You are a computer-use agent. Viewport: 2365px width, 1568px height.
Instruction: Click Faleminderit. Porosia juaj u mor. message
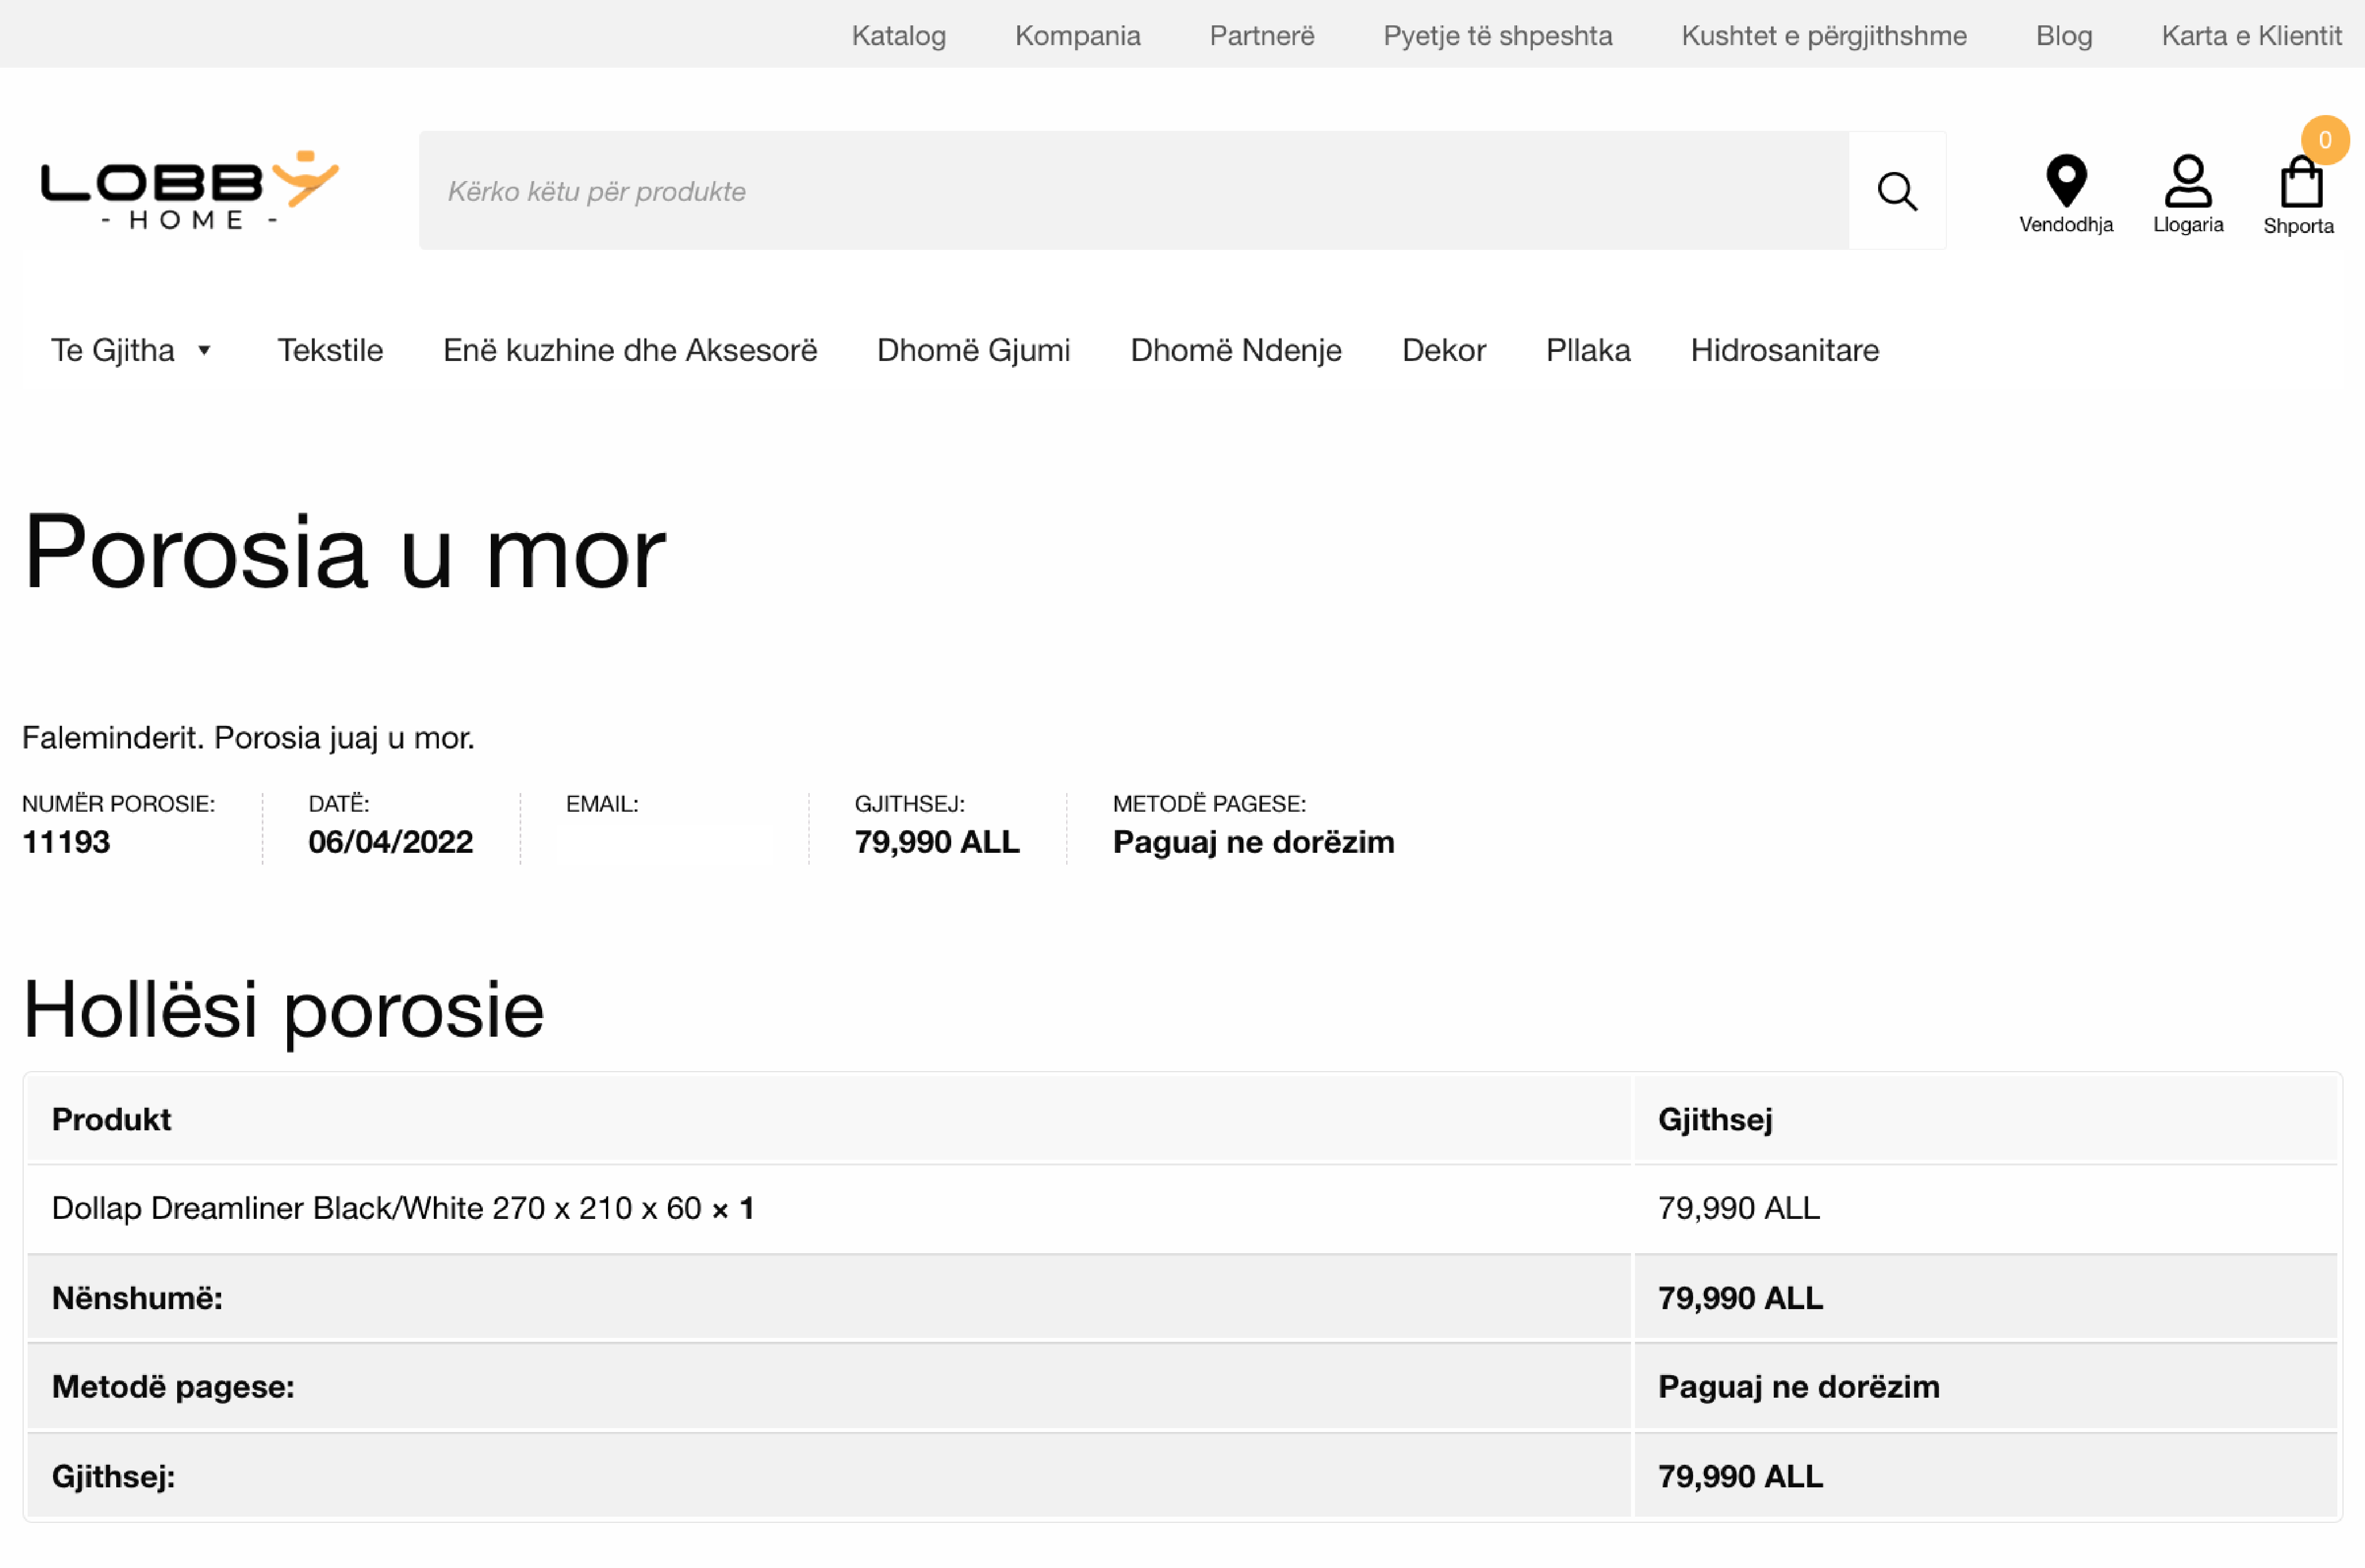248,738
